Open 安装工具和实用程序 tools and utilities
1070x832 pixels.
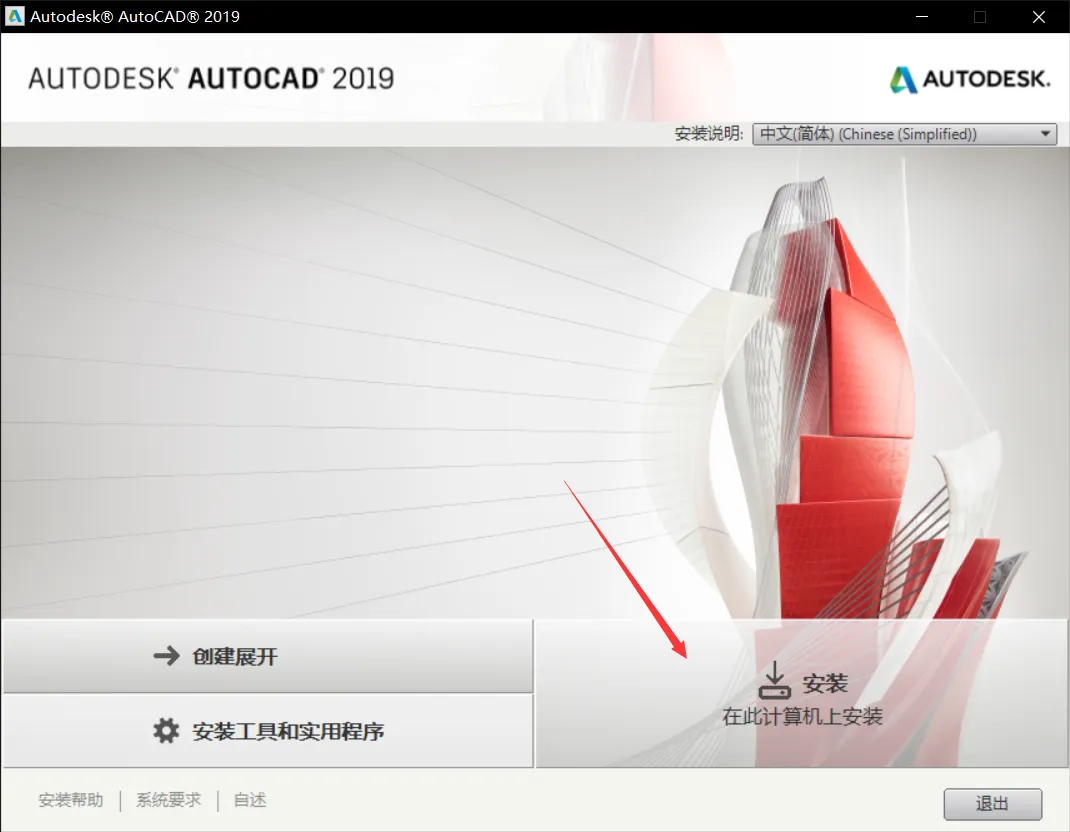click(x=268, y=731)
